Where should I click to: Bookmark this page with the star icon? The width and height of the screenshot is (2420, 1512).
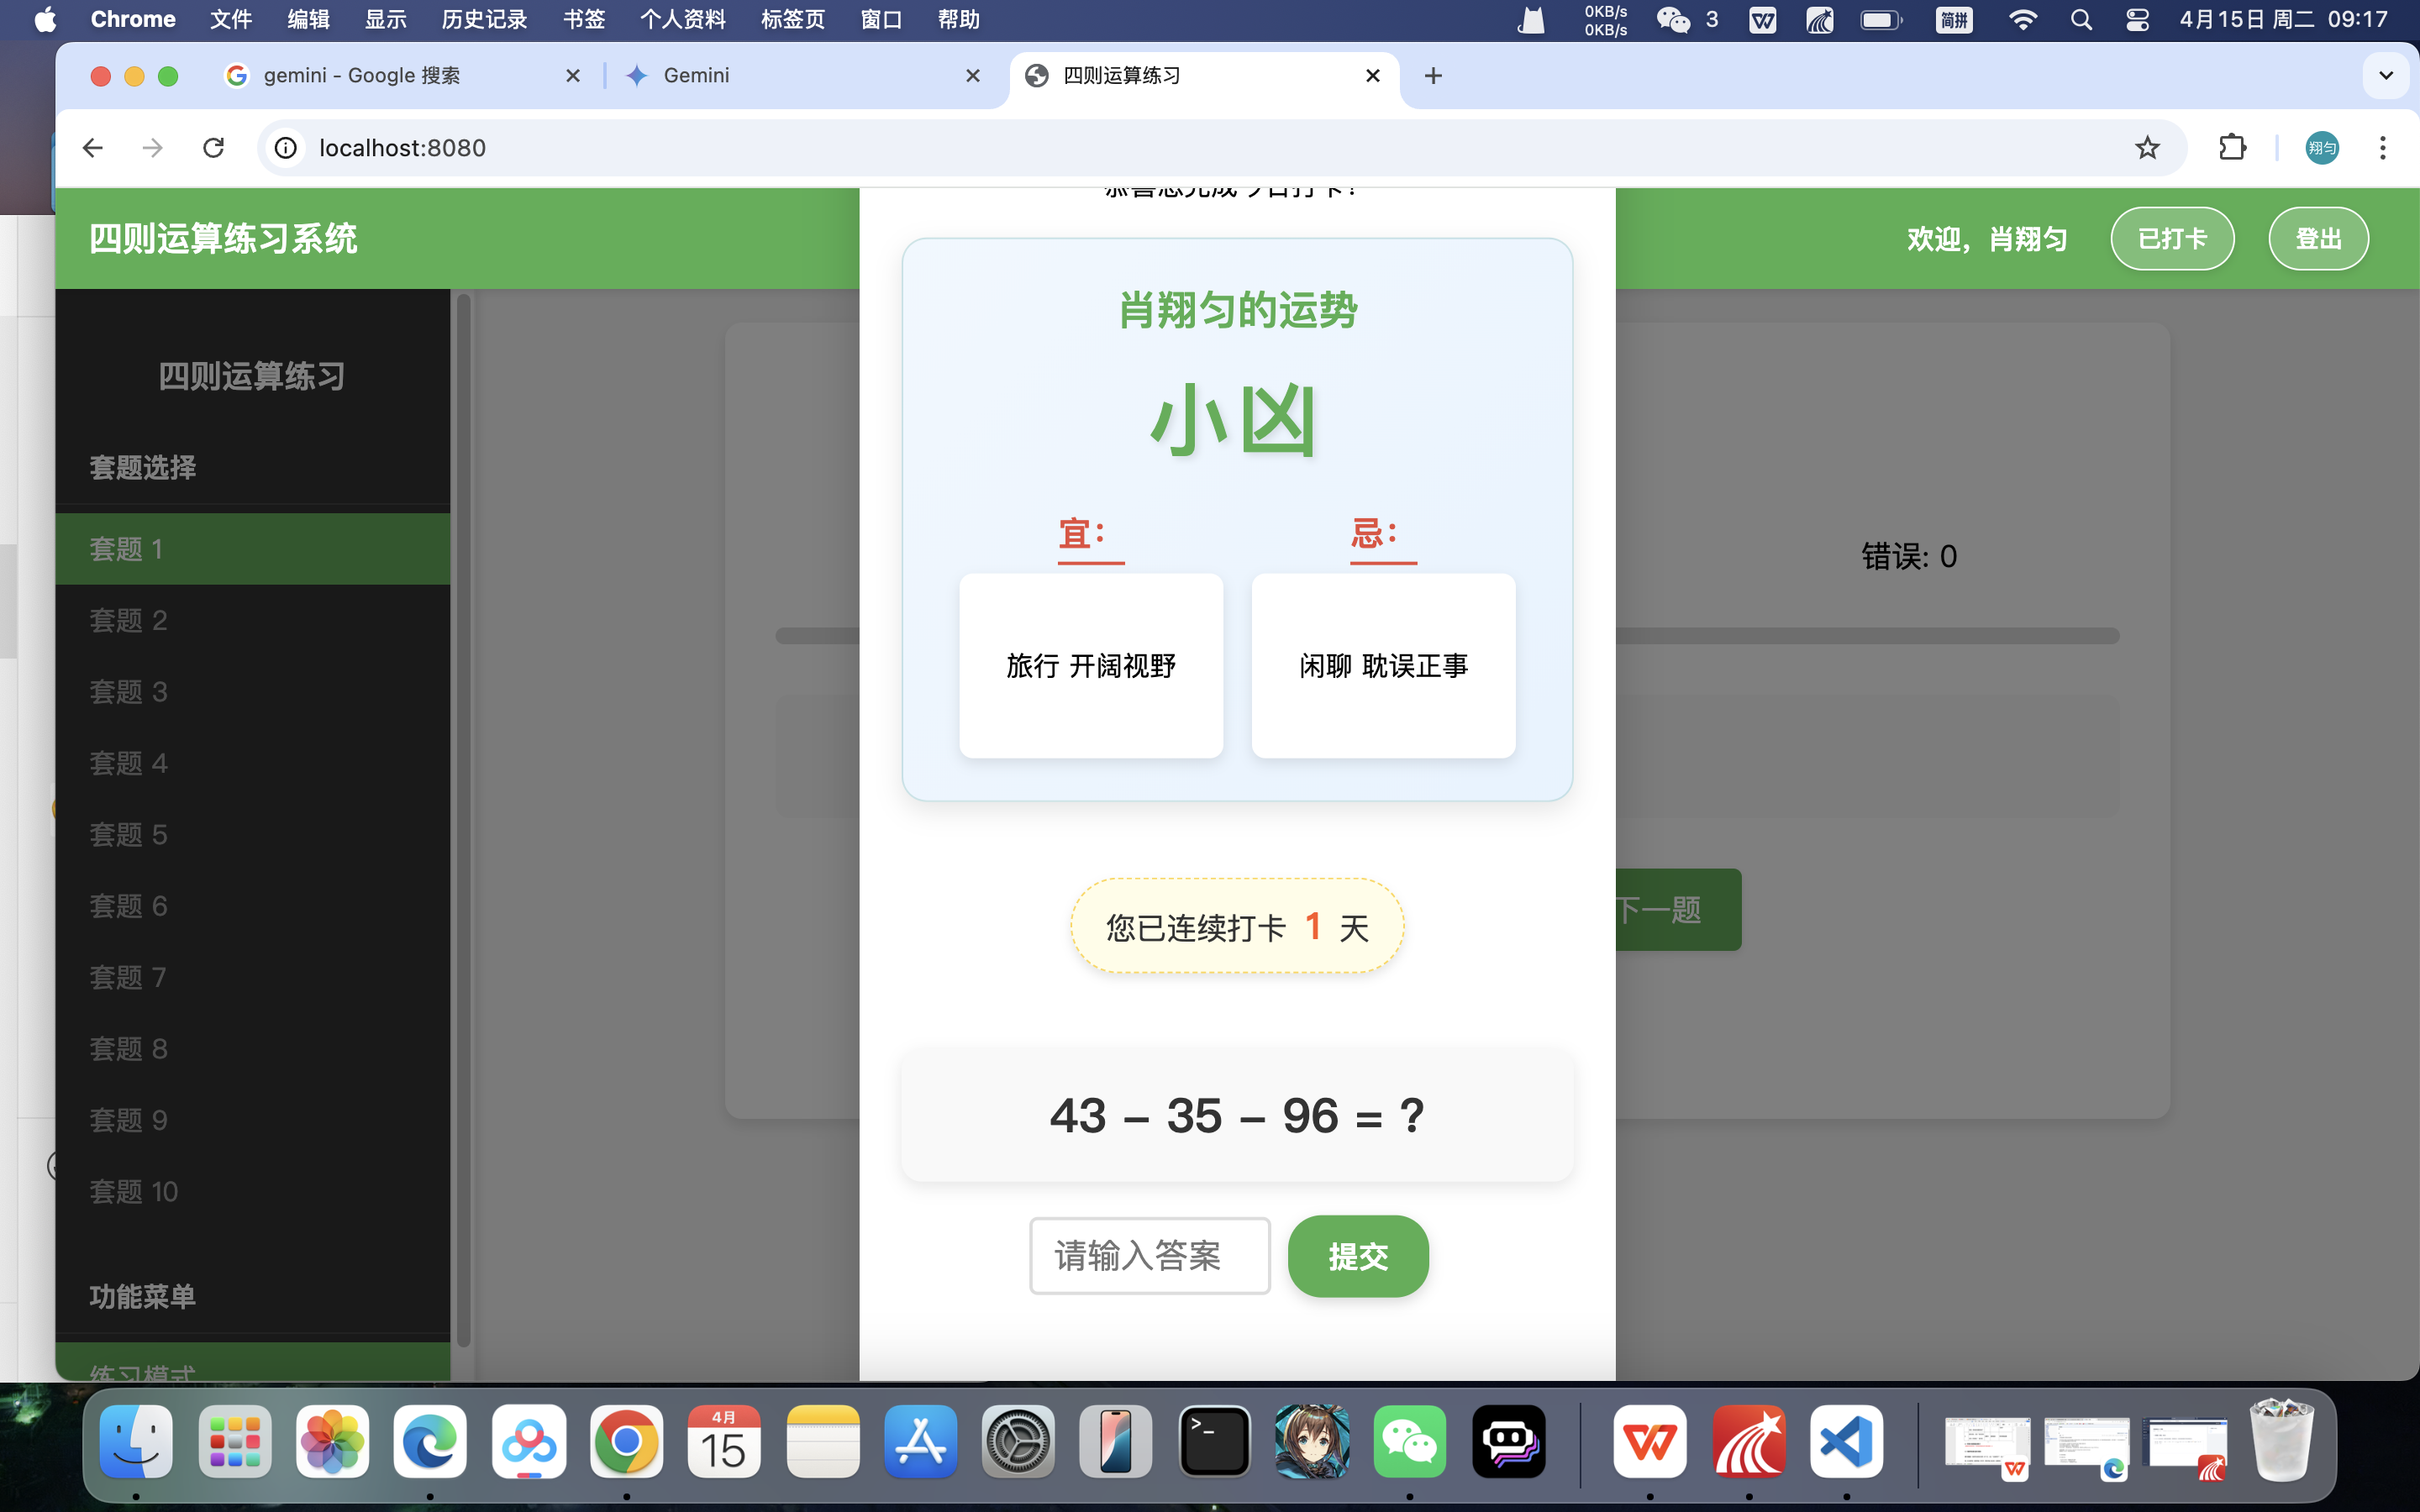(x=2147, y=148)
